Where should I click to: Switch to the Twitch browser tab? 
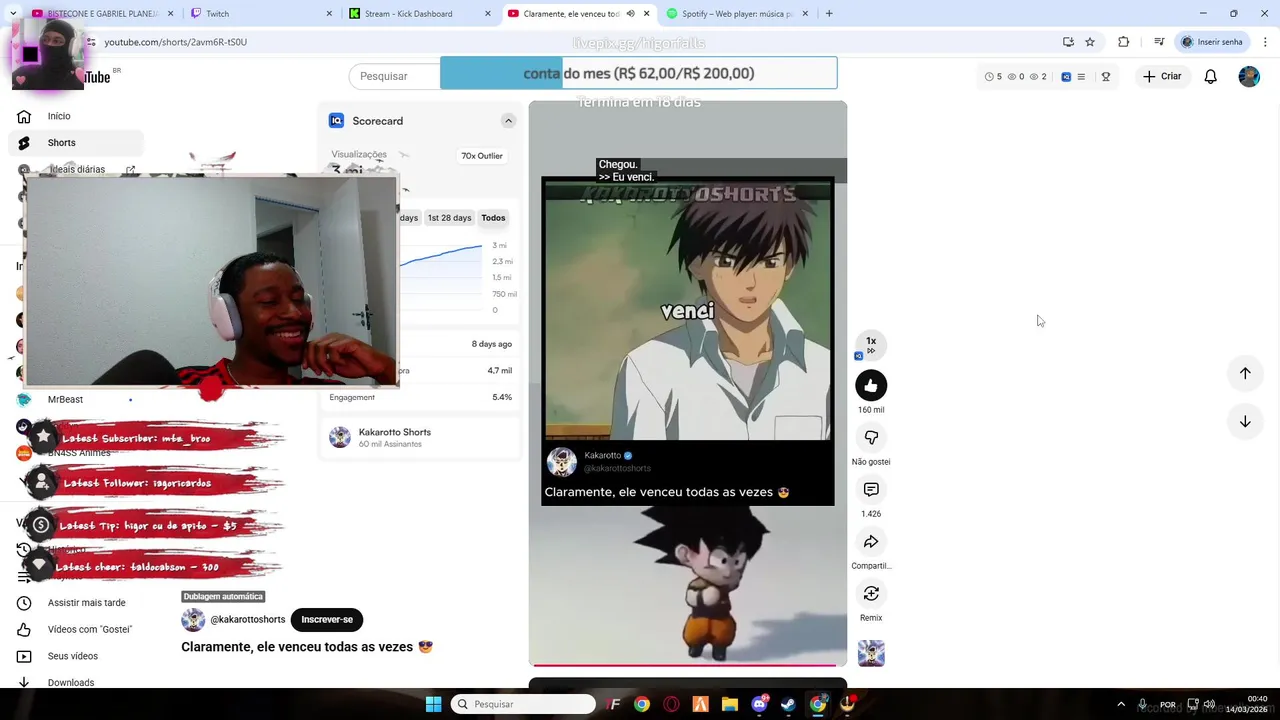click(262, 13)
